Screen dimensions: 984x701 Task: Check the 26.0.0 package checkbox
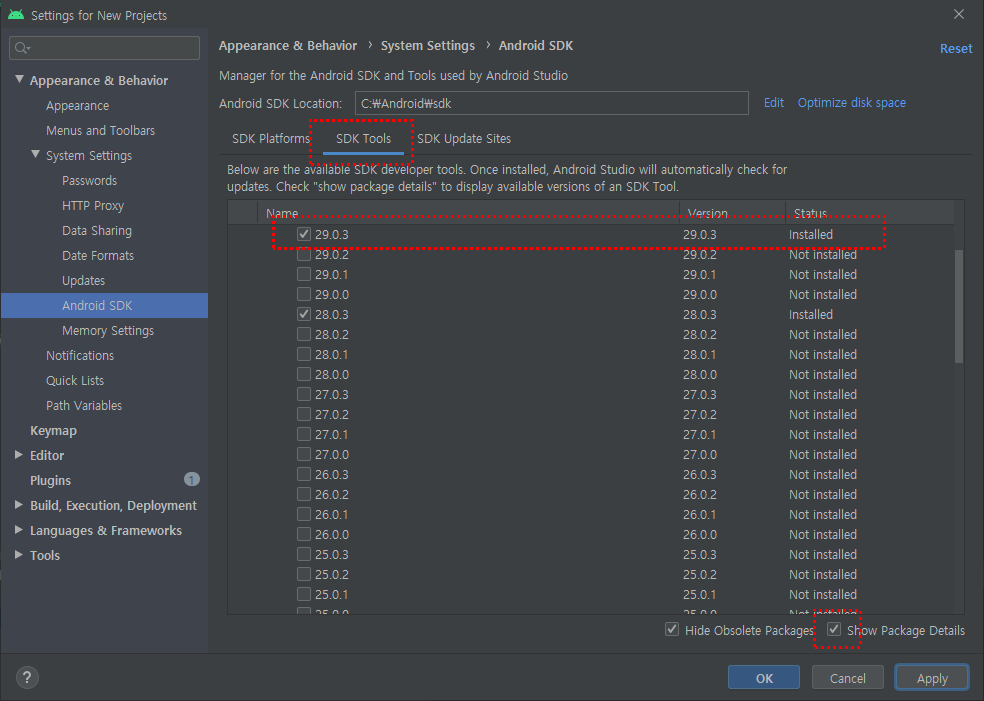pyautogui.click(x=304, y=534)
